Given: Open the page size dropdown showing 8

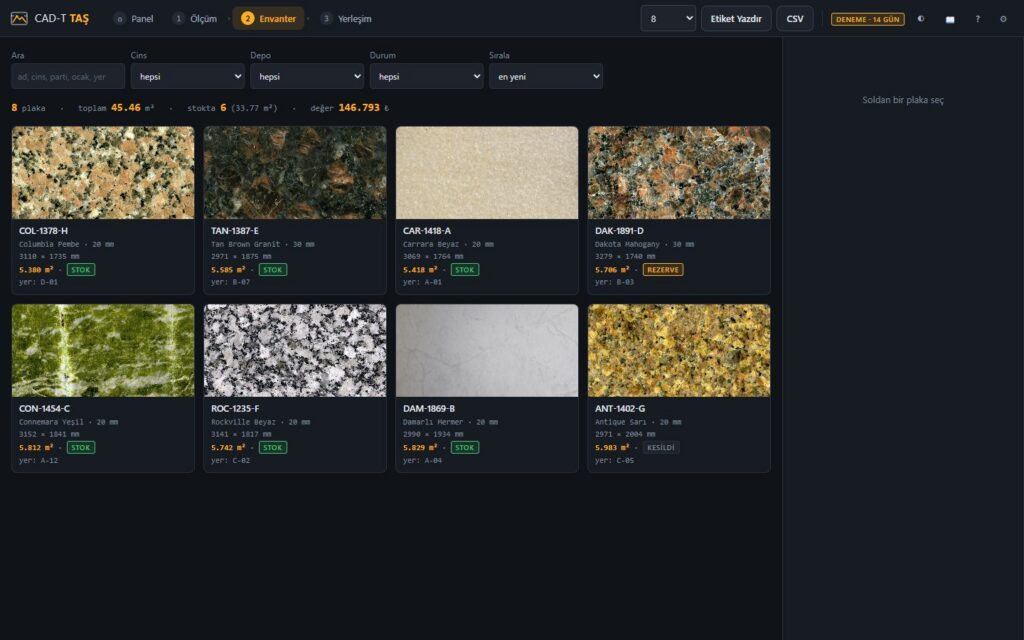Looking at the screenshot, I should (668, 18).
